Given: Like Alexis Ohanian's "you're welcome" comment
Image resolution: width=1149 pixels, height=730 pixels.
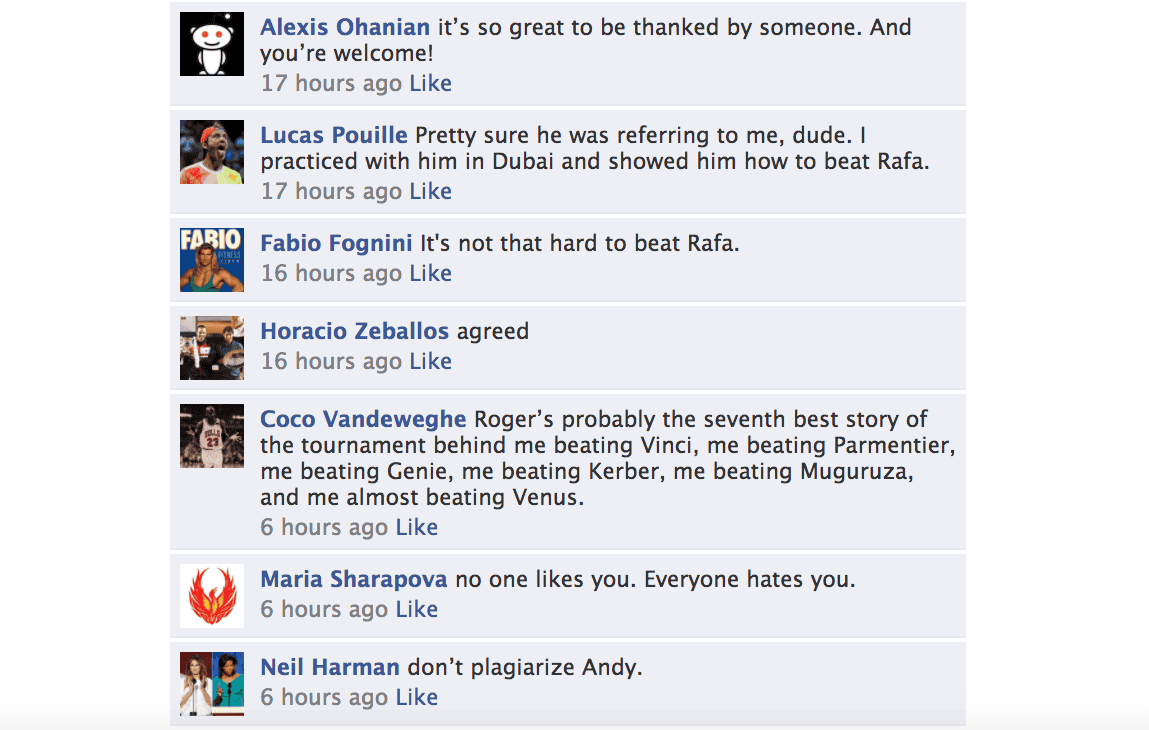Looking at the screenshot, I should [x=431, y=84].
